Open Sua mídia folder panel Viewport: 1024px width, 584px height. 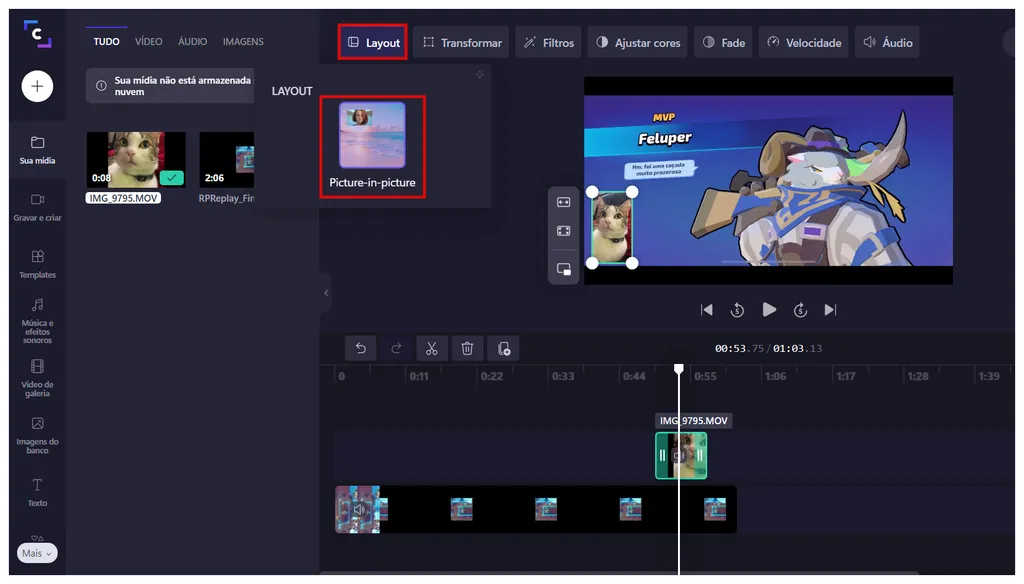pyautogui.click(x=37, y=150)
